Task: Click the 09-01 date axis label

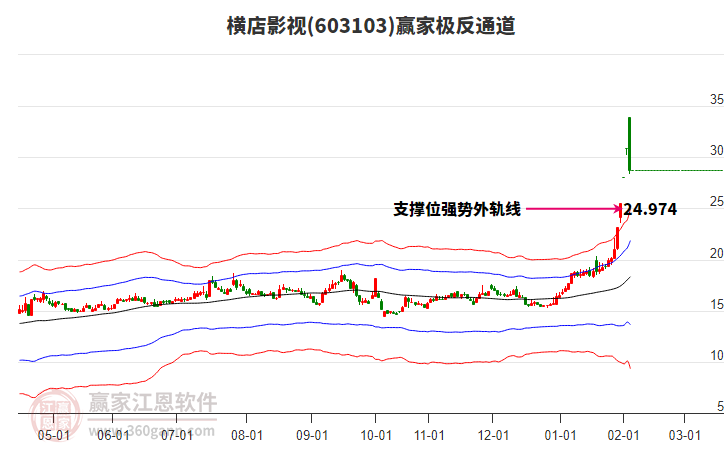Action: tap(312, 436)
